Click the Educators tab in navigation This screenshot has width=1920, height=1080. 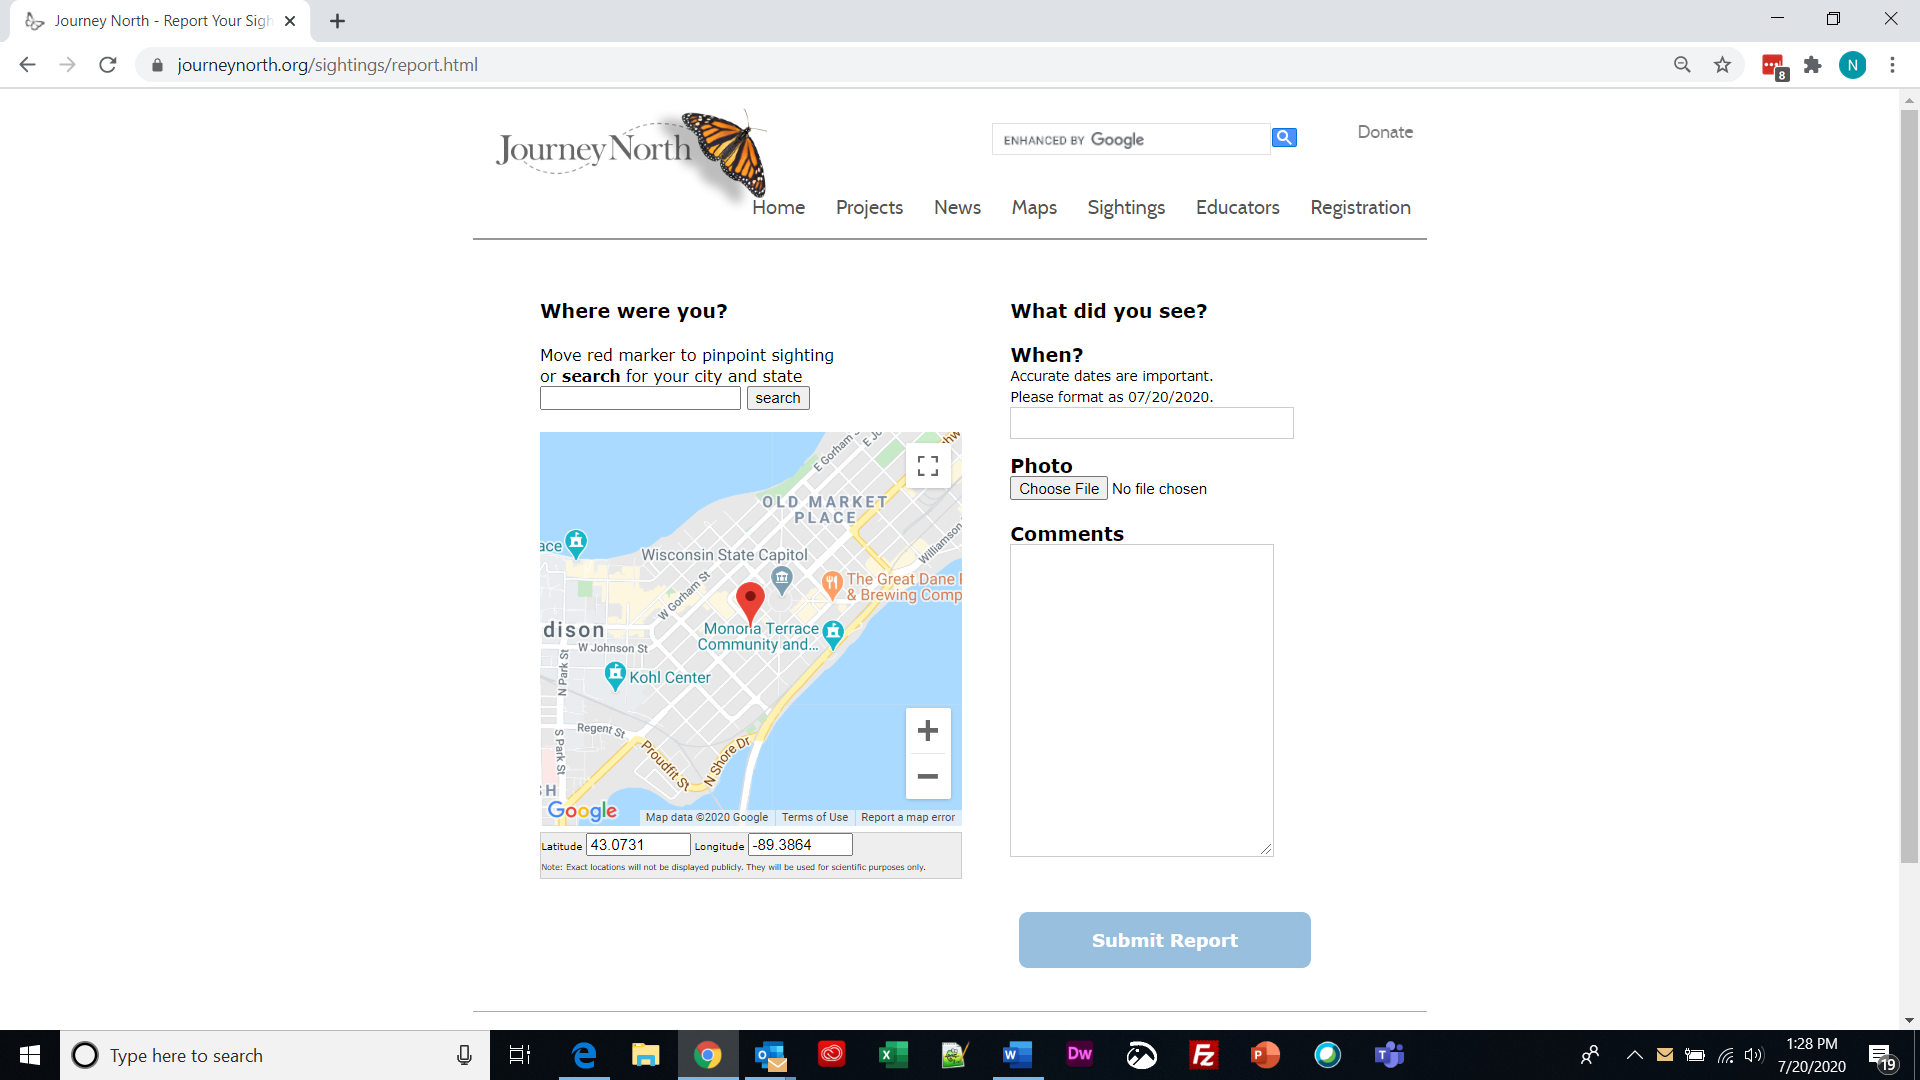coord(1237,208)
